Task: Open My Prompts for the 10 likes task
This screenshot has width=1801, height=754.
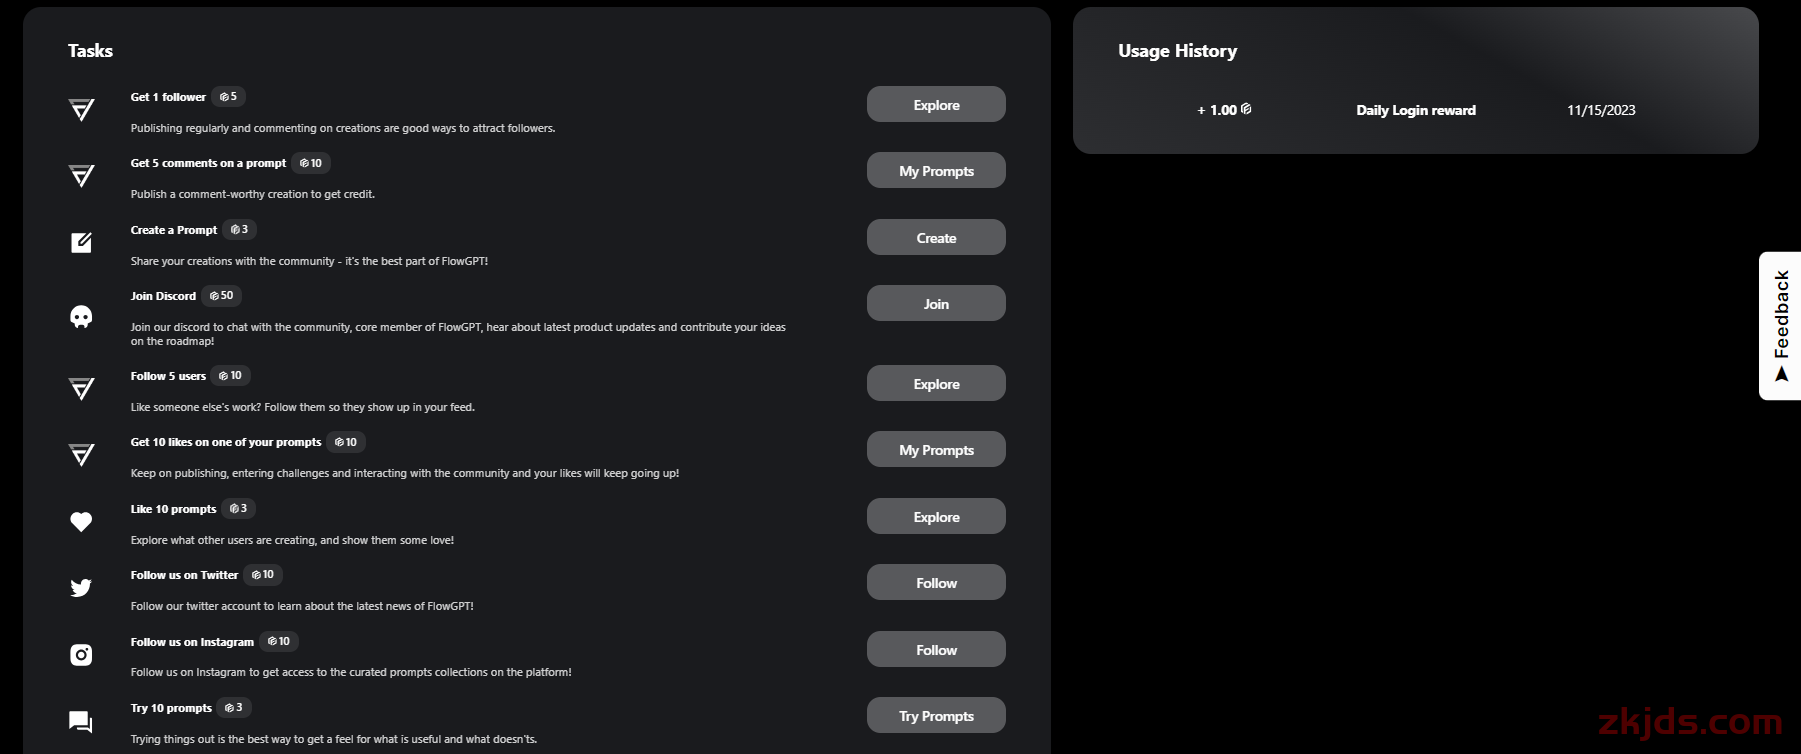Action: (936, 449)
